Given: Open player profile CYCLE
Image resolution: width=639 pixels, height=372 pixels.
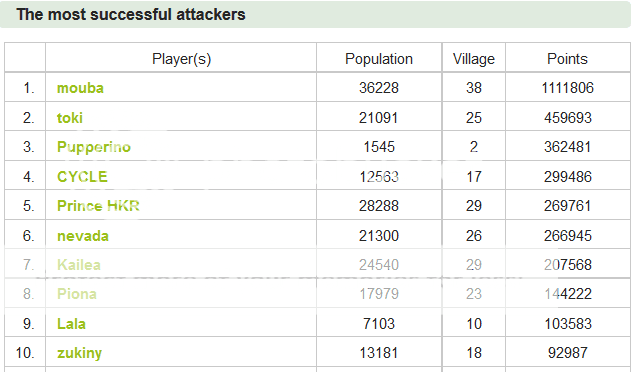Looking at the screenshot, I should [x=82, y=177].
